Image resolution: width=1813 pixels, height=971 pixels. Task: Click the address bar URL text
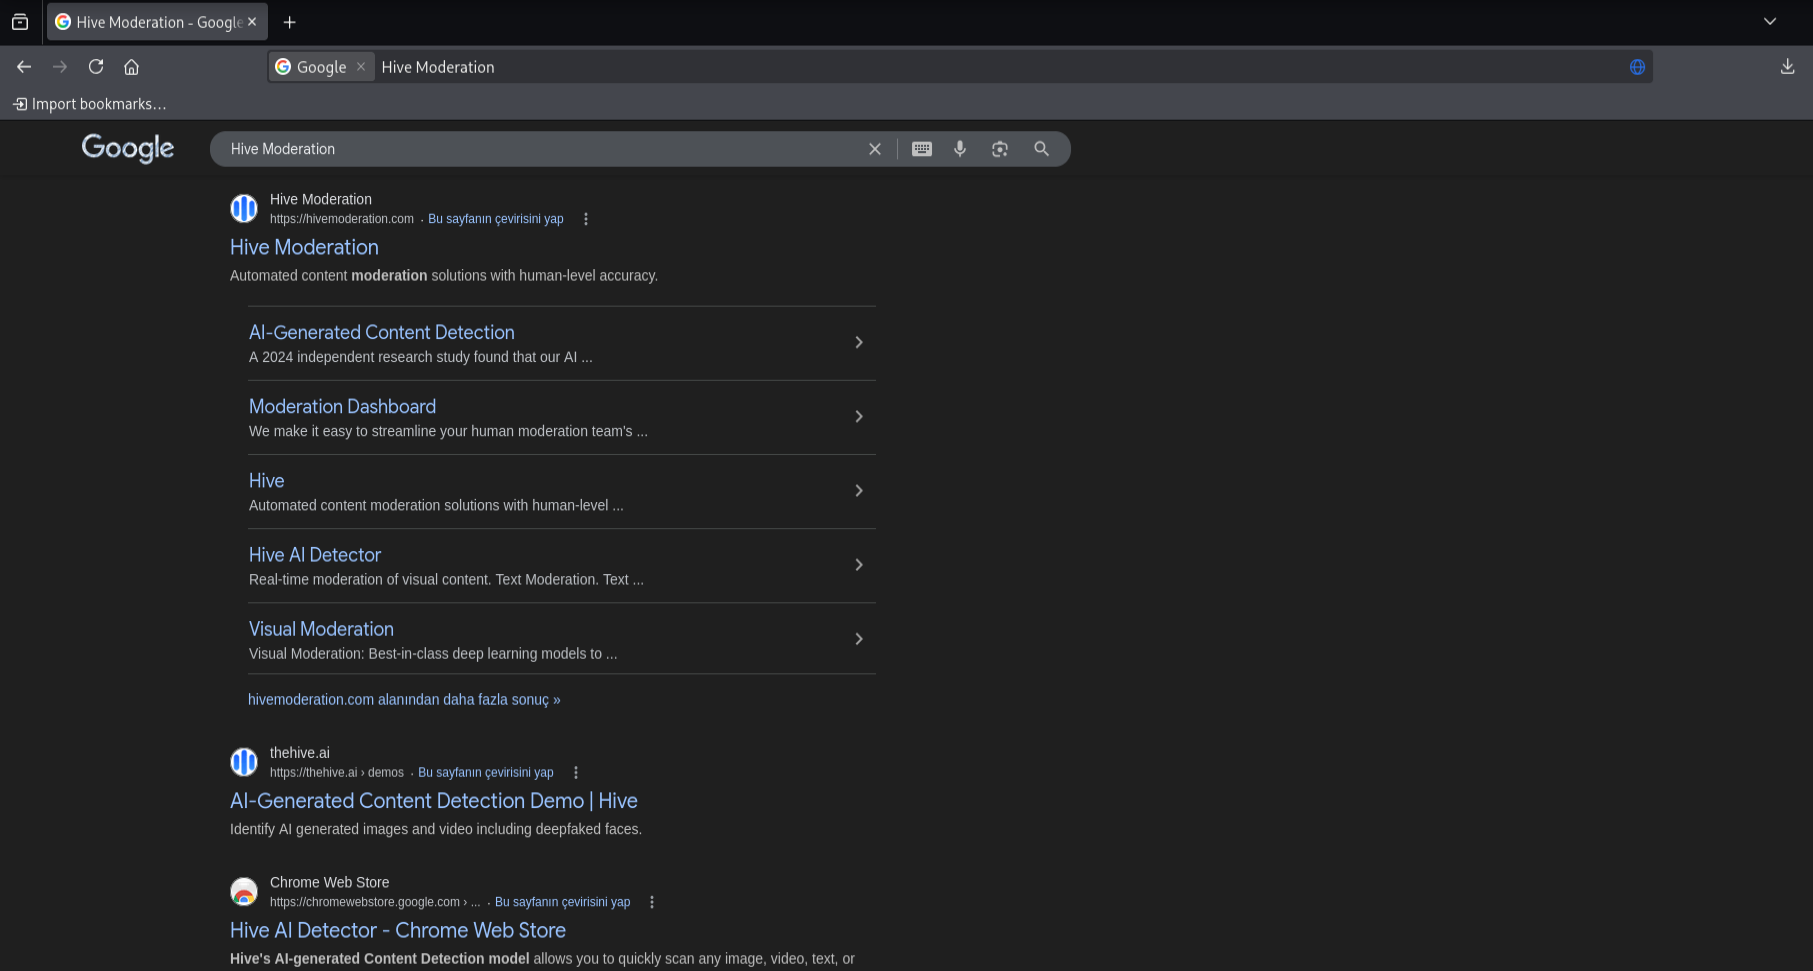point(438,67)
